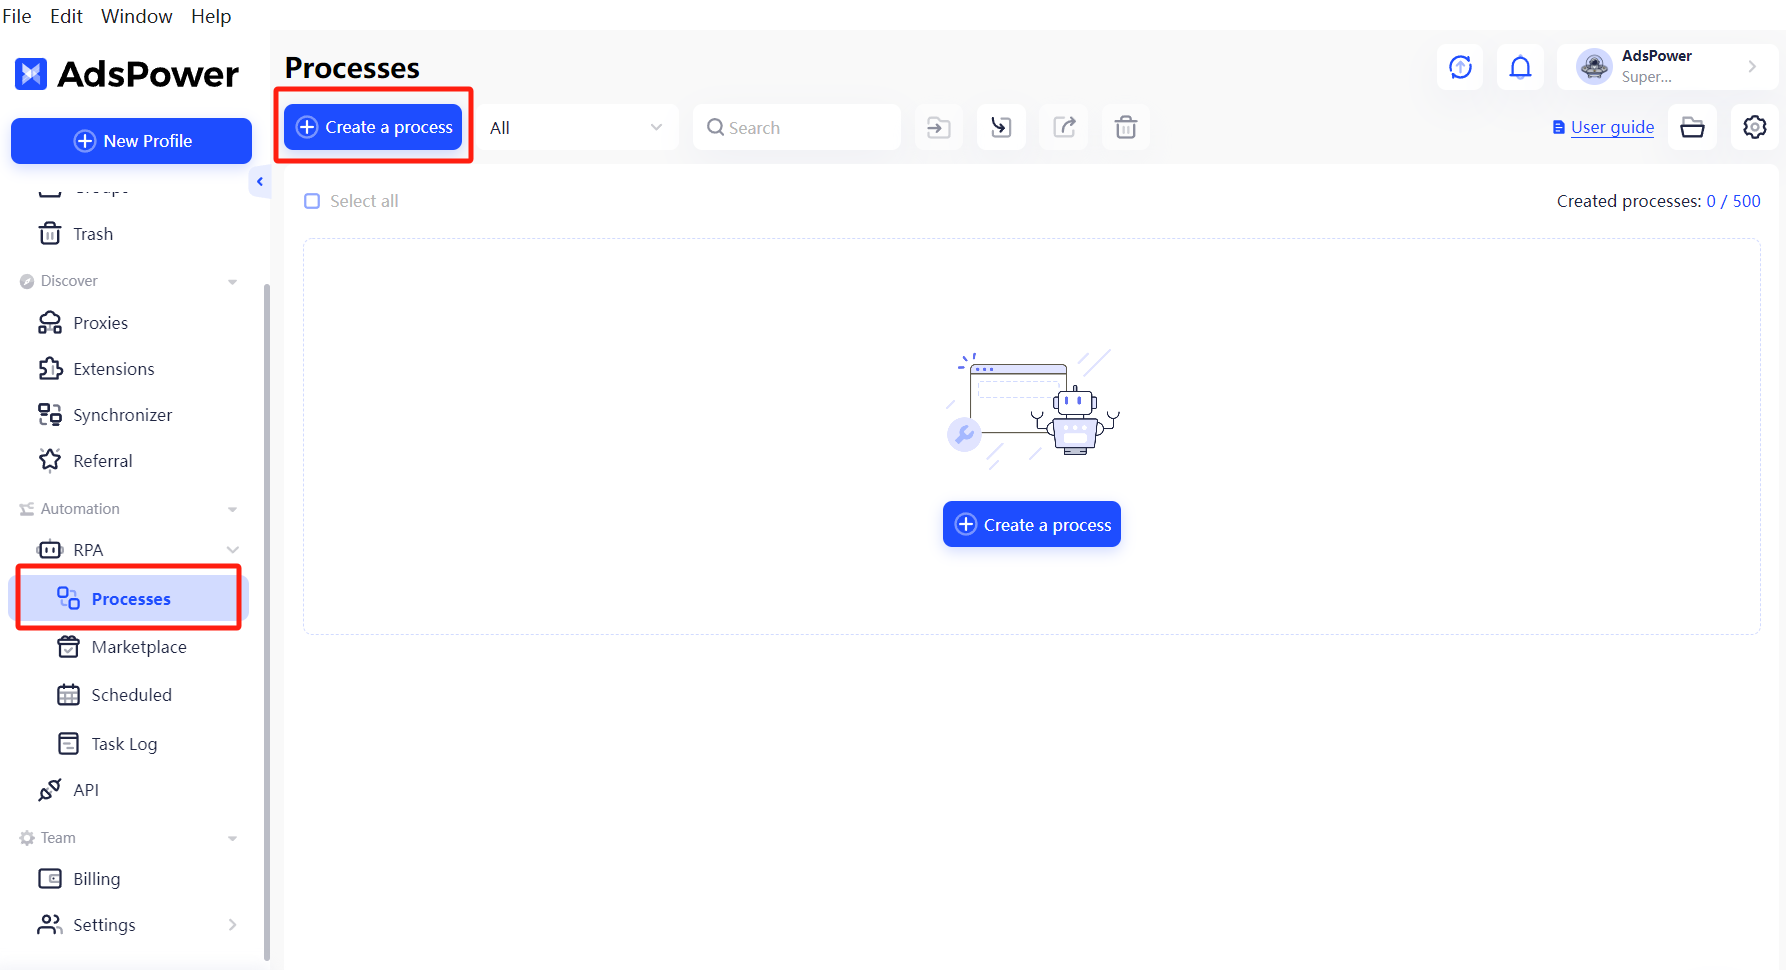Collapse the left sidebar with the arrow
The width and height of the screenshot is (1786, 970).
260,181
